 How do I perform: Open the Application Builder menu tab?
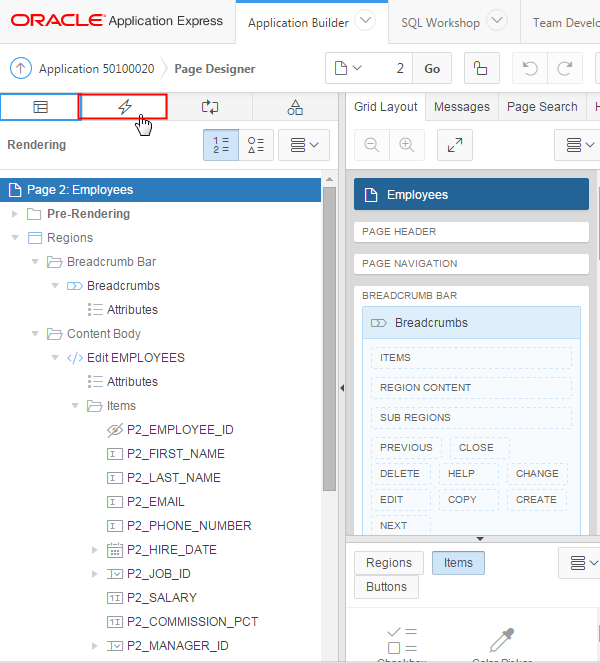(x=298, y=23)
